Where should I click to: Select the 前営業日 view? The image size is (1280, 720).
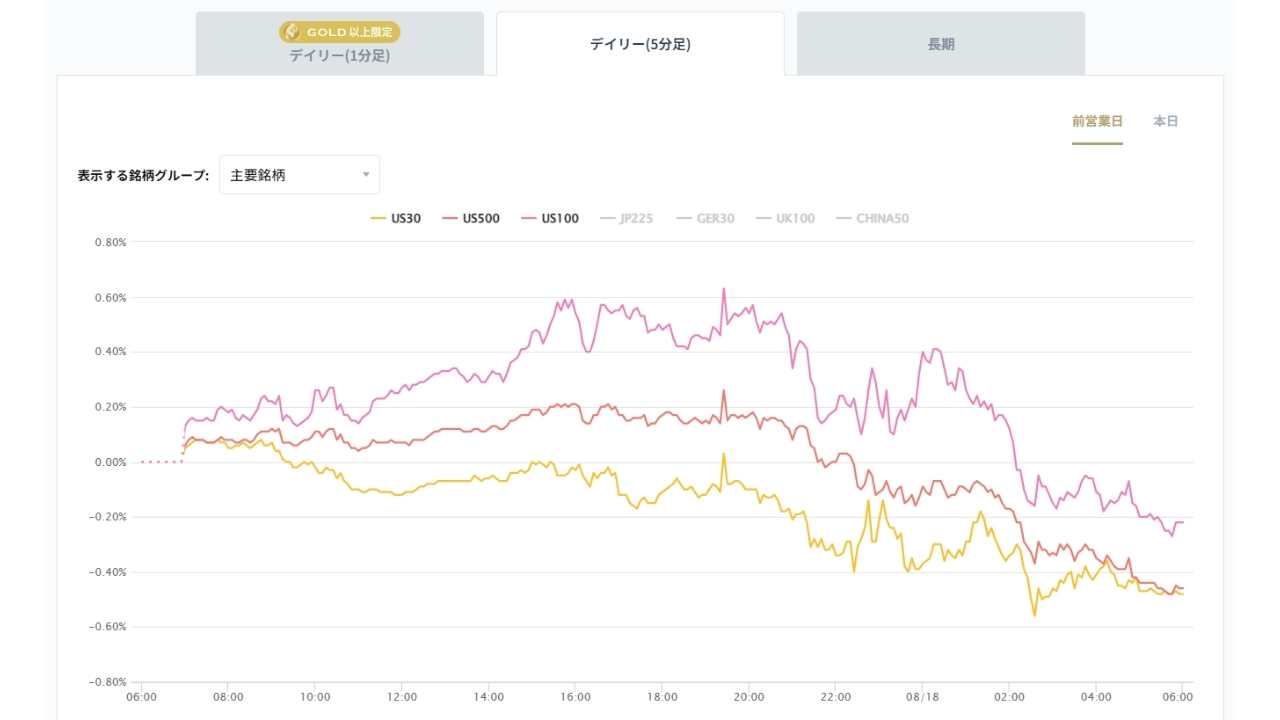click(x=1097, y=121)
